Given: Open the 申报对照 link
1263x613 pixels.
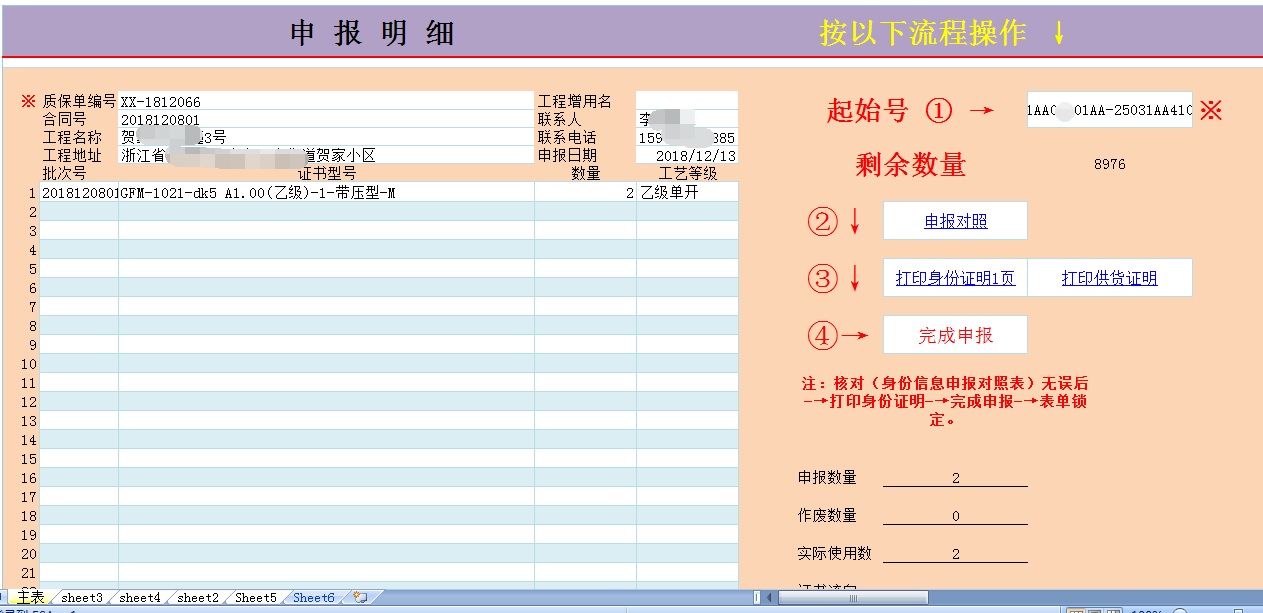Looking at the screenshot, I should point(955,222).
